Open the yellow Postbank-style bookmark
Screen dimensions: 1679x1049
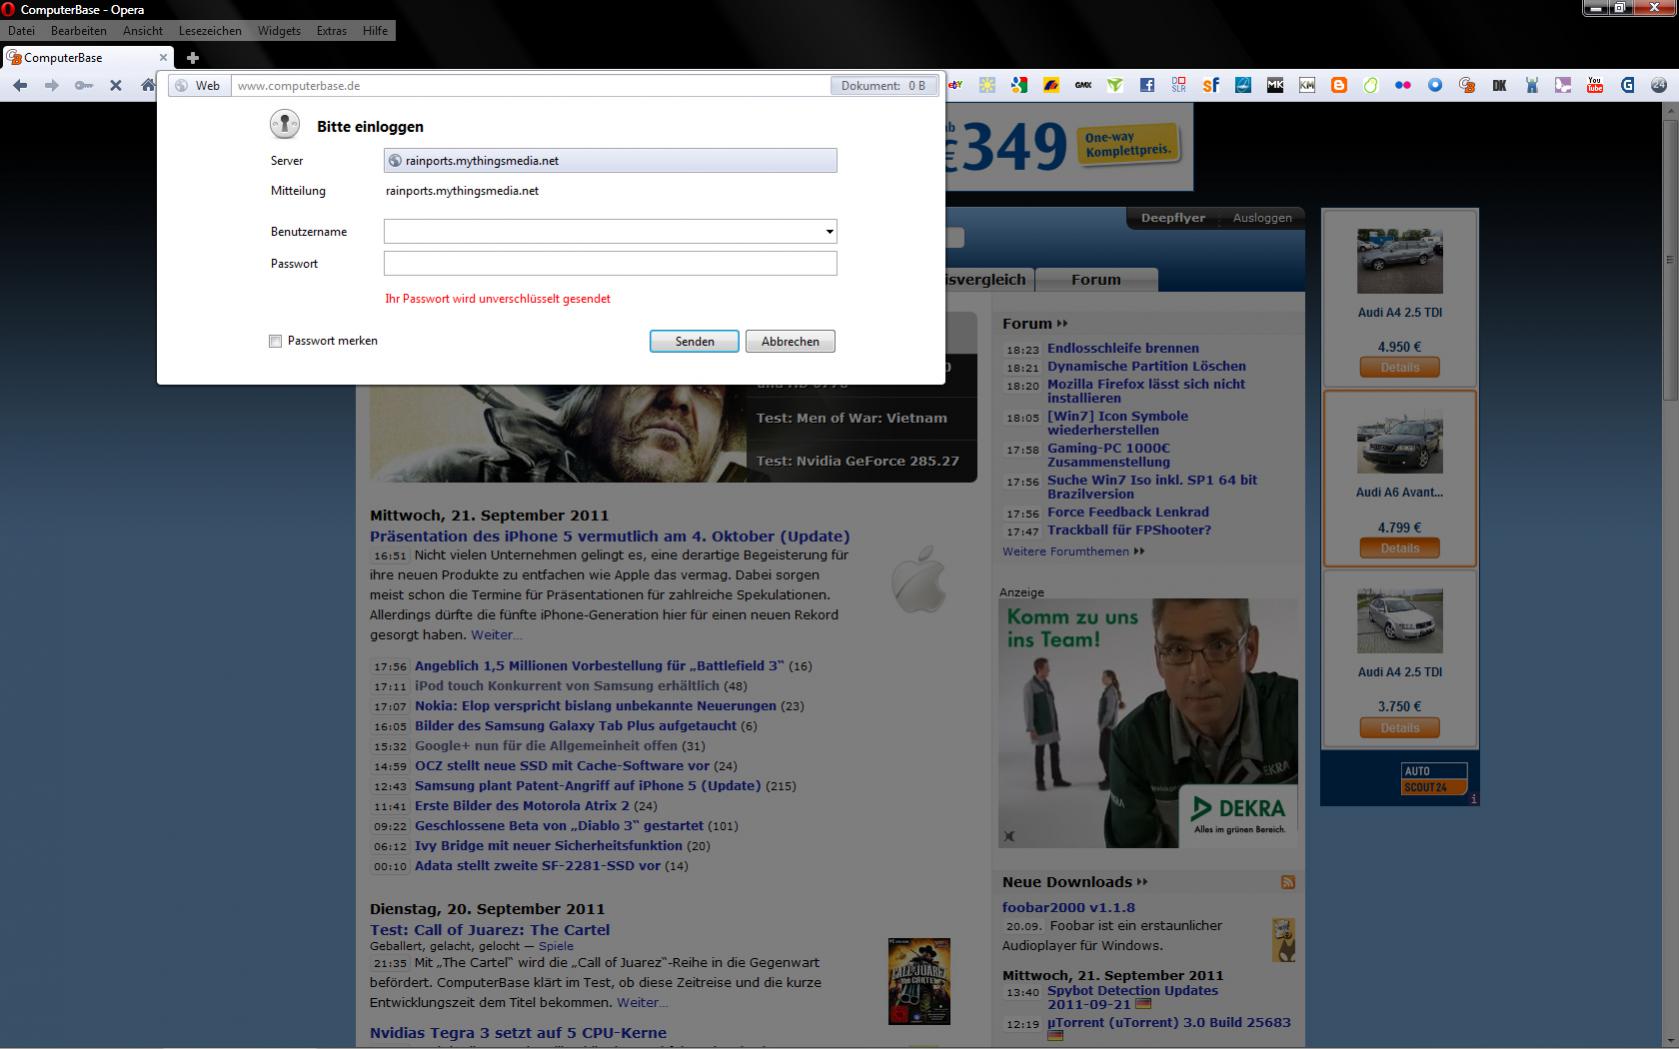click(1051, 86)
